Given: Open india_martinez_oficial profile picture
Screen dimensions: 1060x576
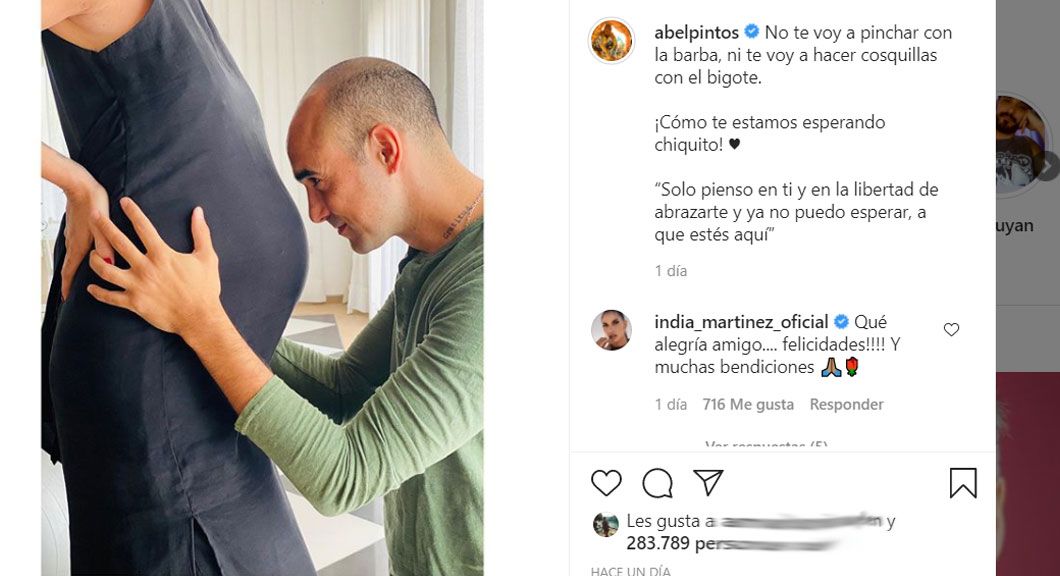Looking at the screenshot, I should pyautogui.click(x=611, y=331).
